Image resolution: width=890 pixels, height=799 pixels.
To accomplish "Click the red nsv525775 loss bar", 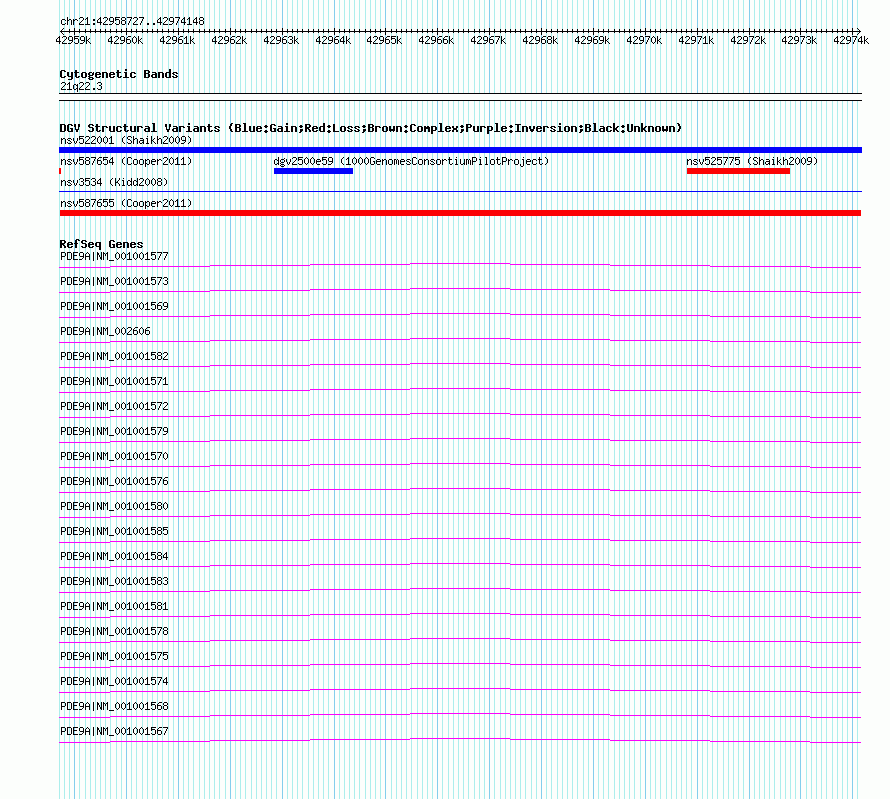I will [x=738, y=171].
